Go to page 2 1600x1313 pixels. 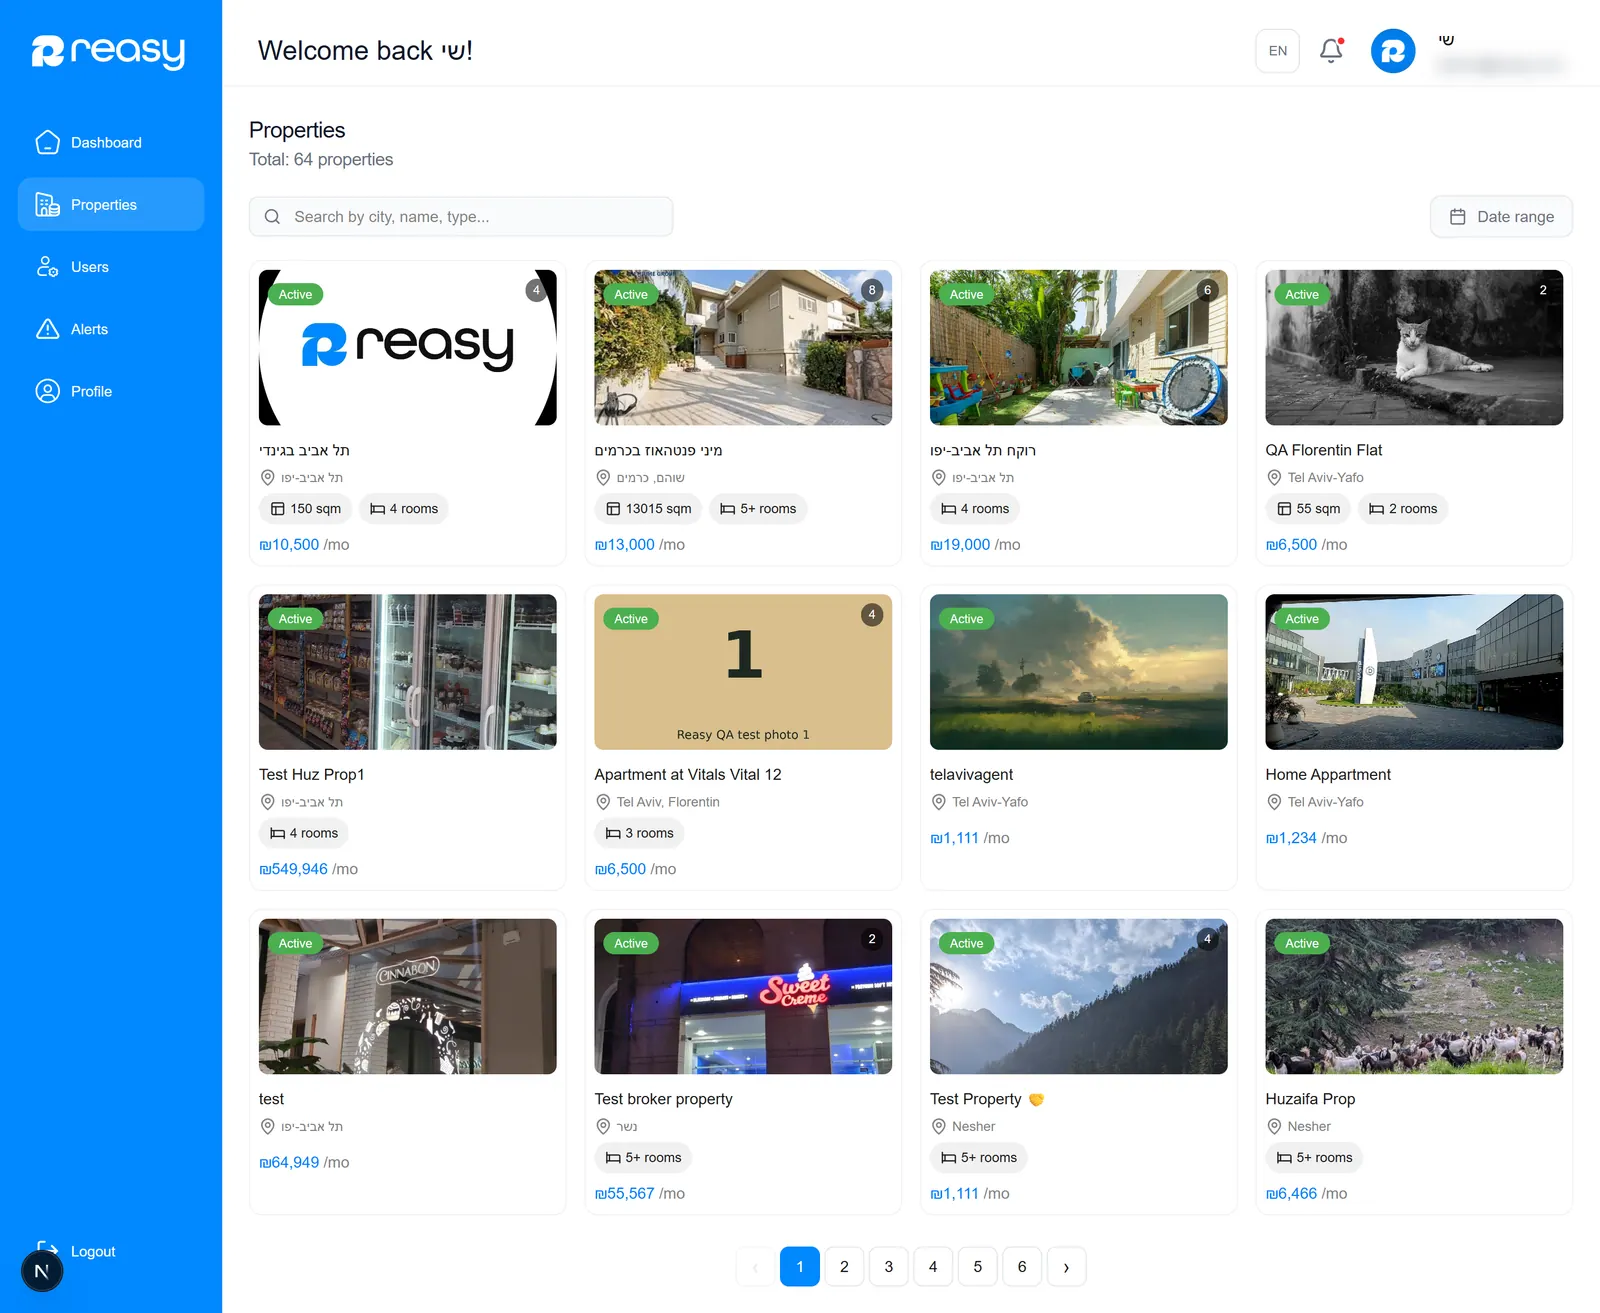tap(844, 1267)
